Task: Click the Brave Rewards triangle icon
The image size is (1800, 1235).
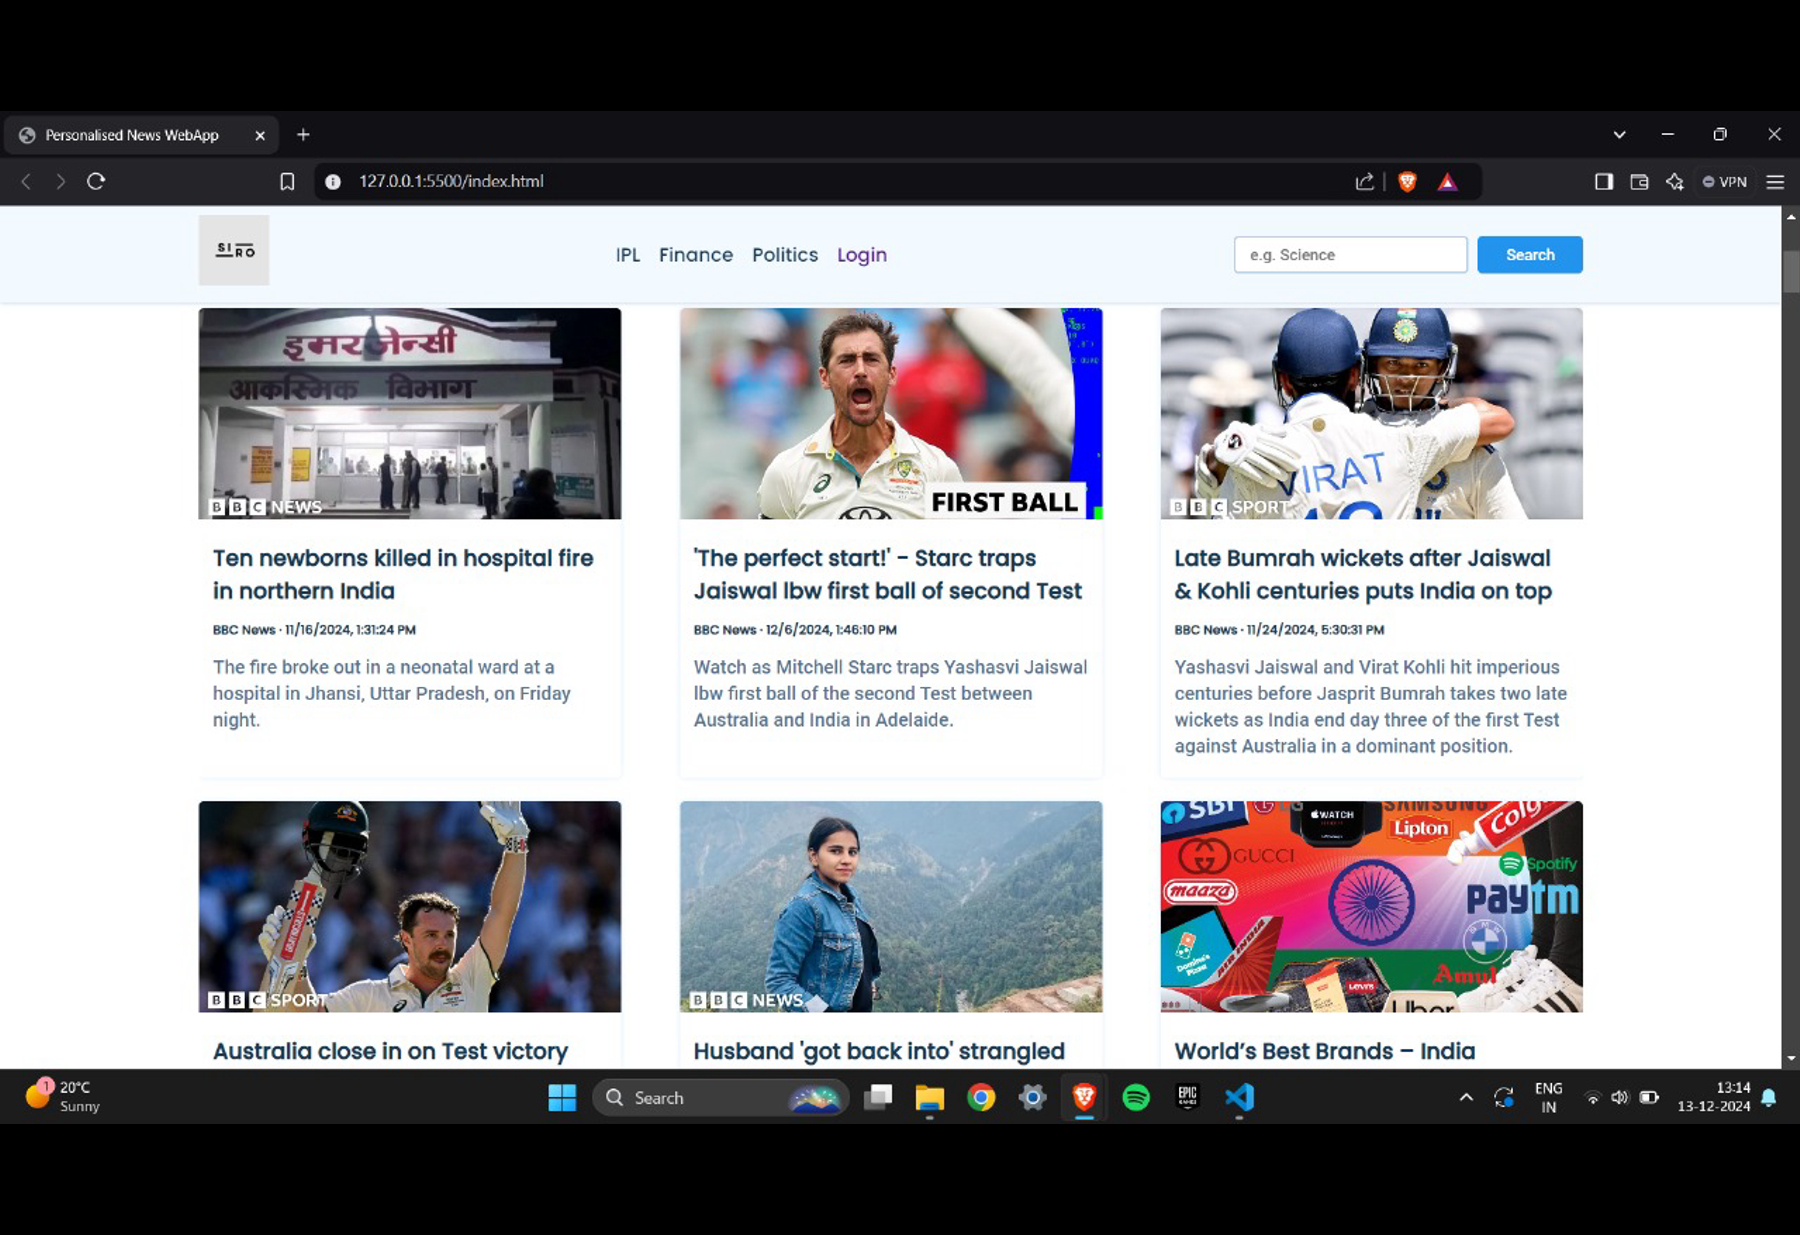Action: click(1447, 182)
